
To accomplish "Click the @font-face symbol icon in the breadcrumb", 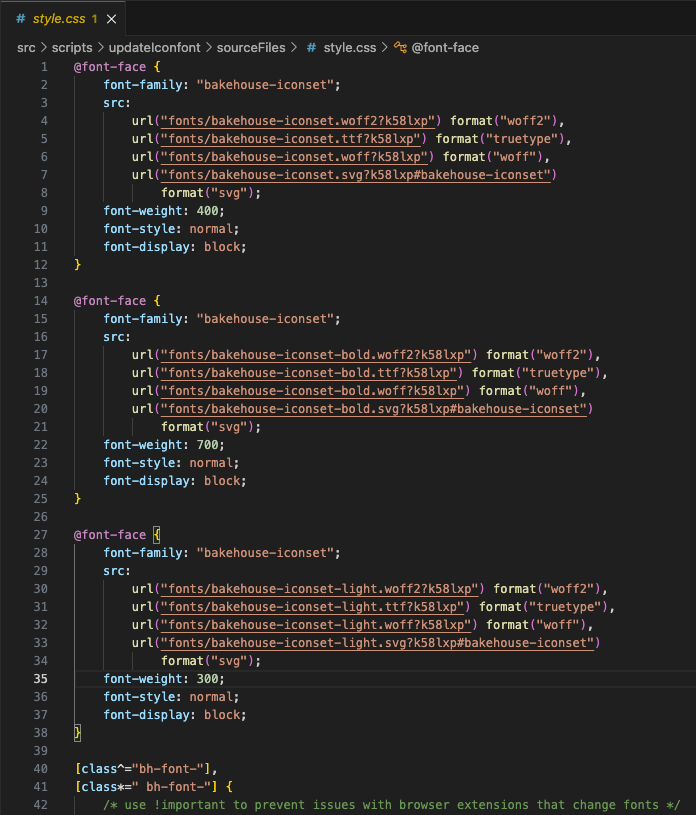I will (400, 47).
